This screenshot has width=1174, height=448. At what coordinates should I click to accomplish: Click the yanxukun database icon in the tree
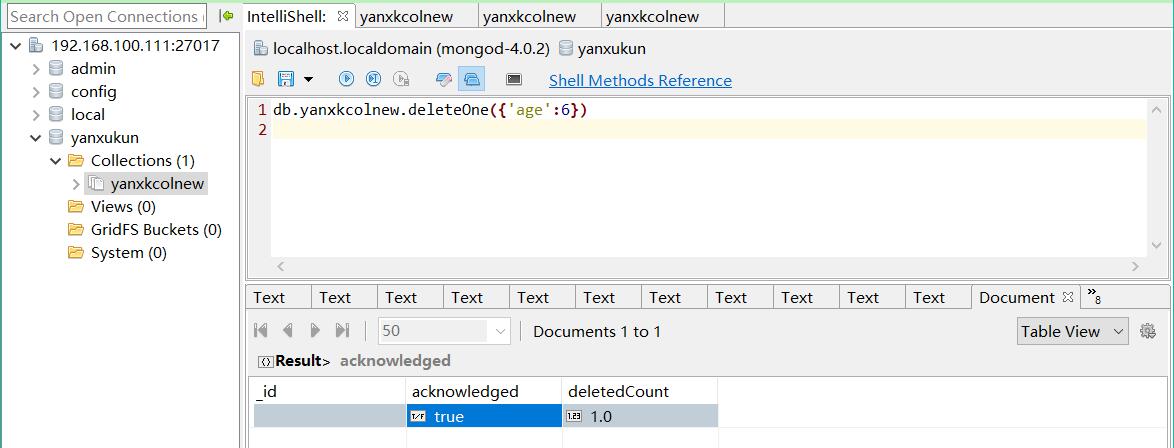tap(56, 137)
